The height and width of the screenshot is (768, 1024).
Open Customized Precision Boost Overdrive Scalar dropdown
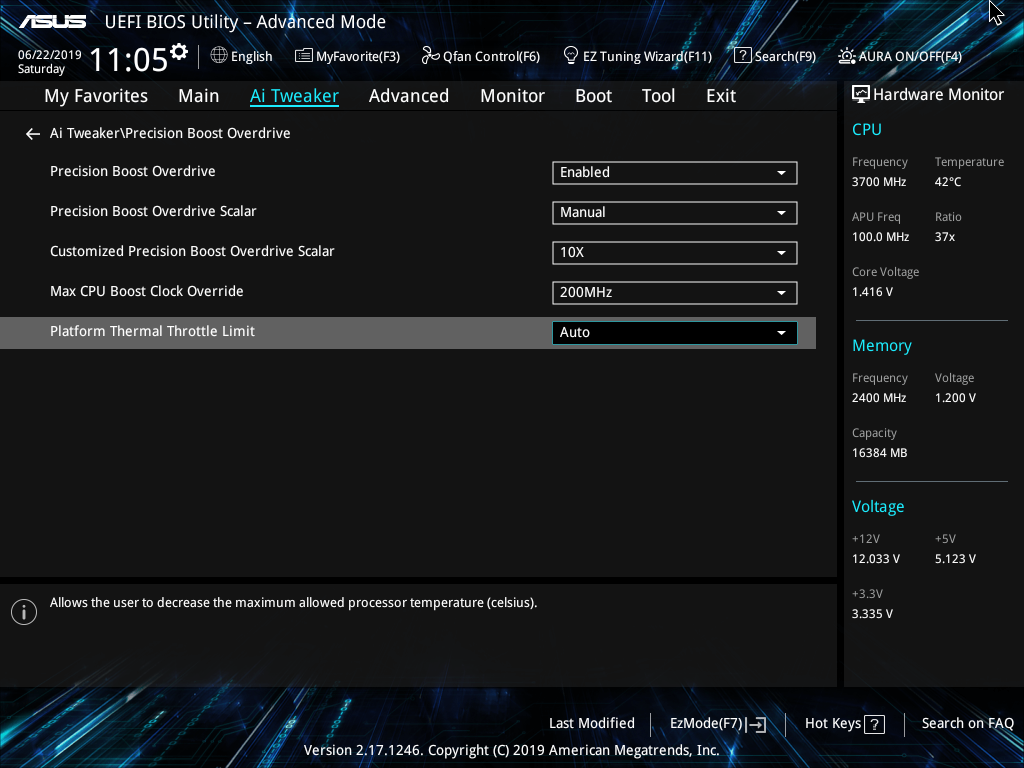675,253
